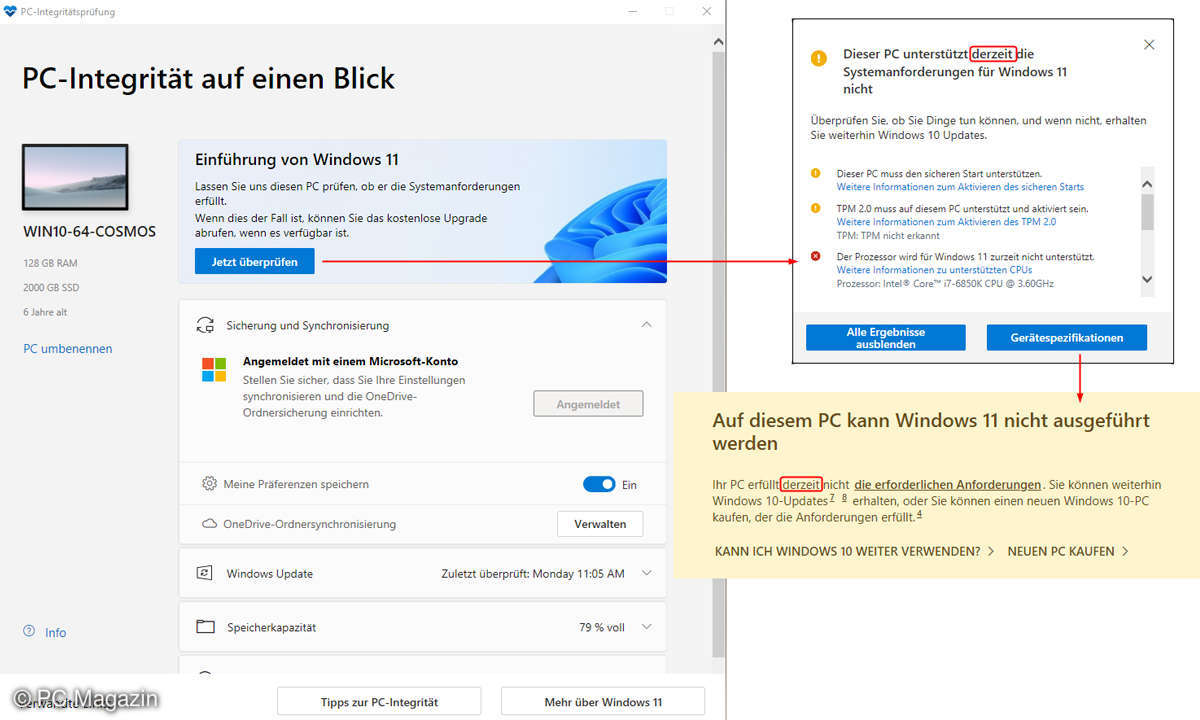The image size is (1200, 720).
Task: Click the main window scrollbar up arrow
Action: 718,43
